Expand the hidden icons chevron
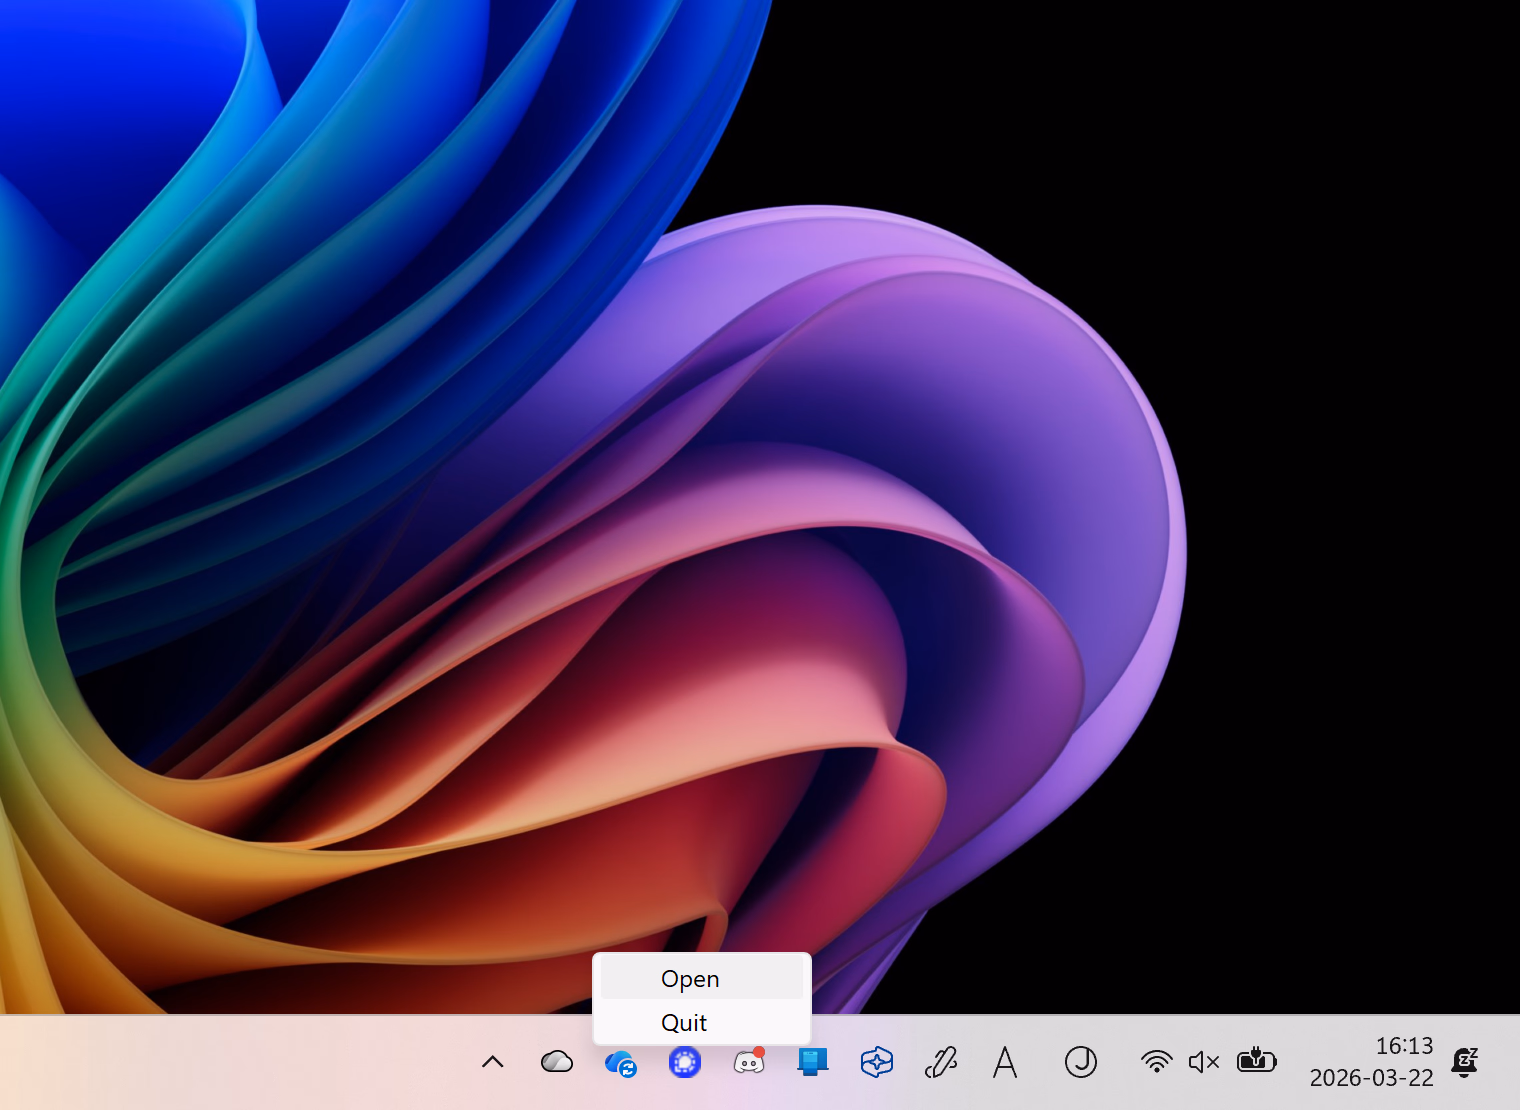Screen dimensions: 1520x1110 point(493,1062)
